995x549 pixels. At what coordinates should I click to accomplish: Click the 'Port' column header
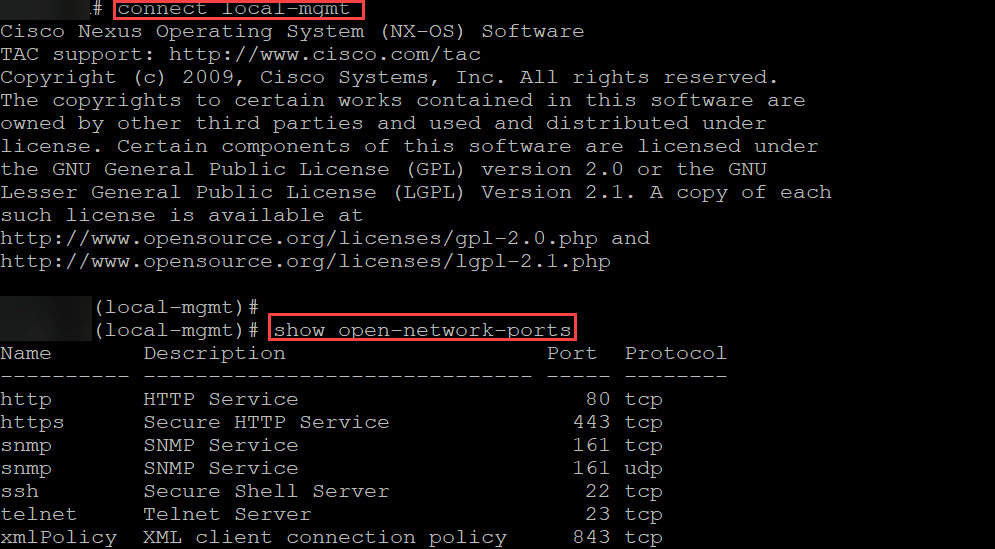[572, 353]
